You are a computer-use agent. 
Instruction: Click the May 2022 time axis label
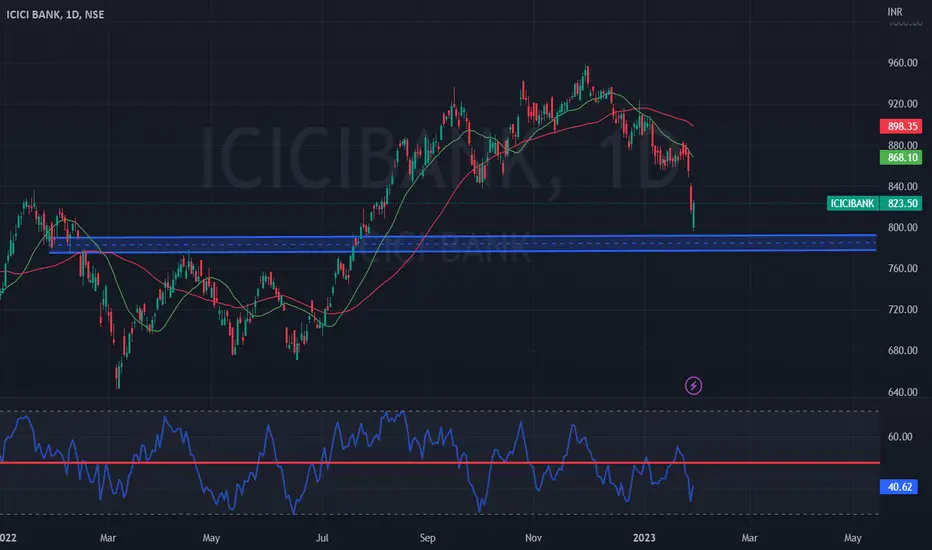[211, 538]
